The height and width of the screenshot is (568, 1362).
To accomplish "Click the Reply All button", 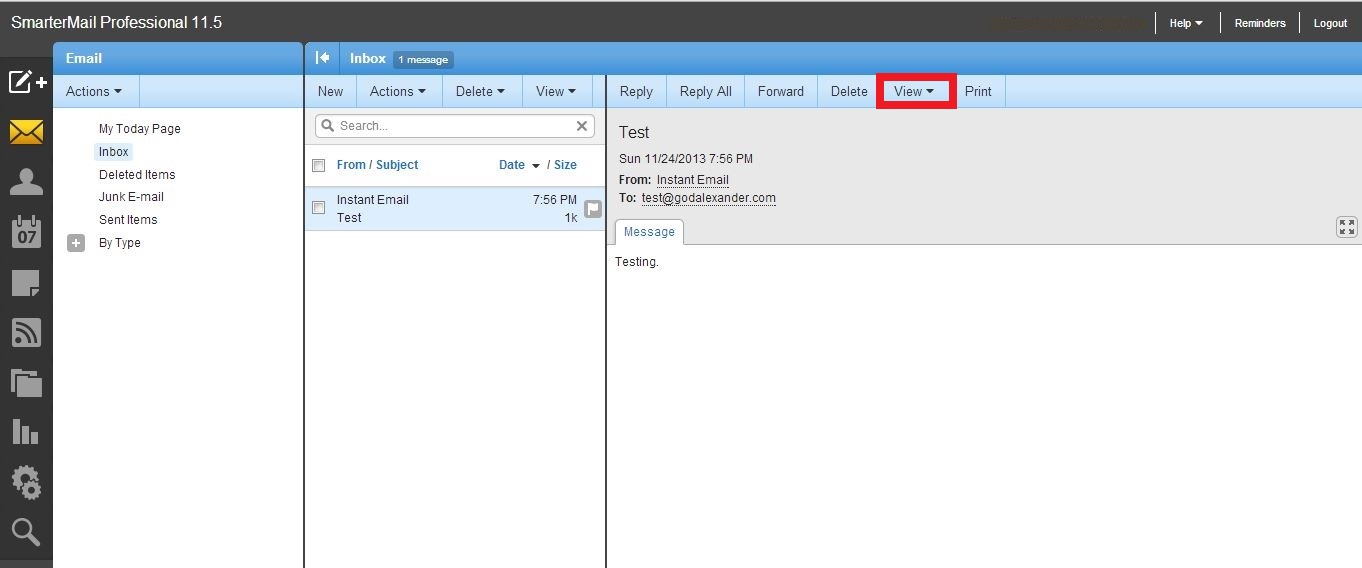I will 706,91.
